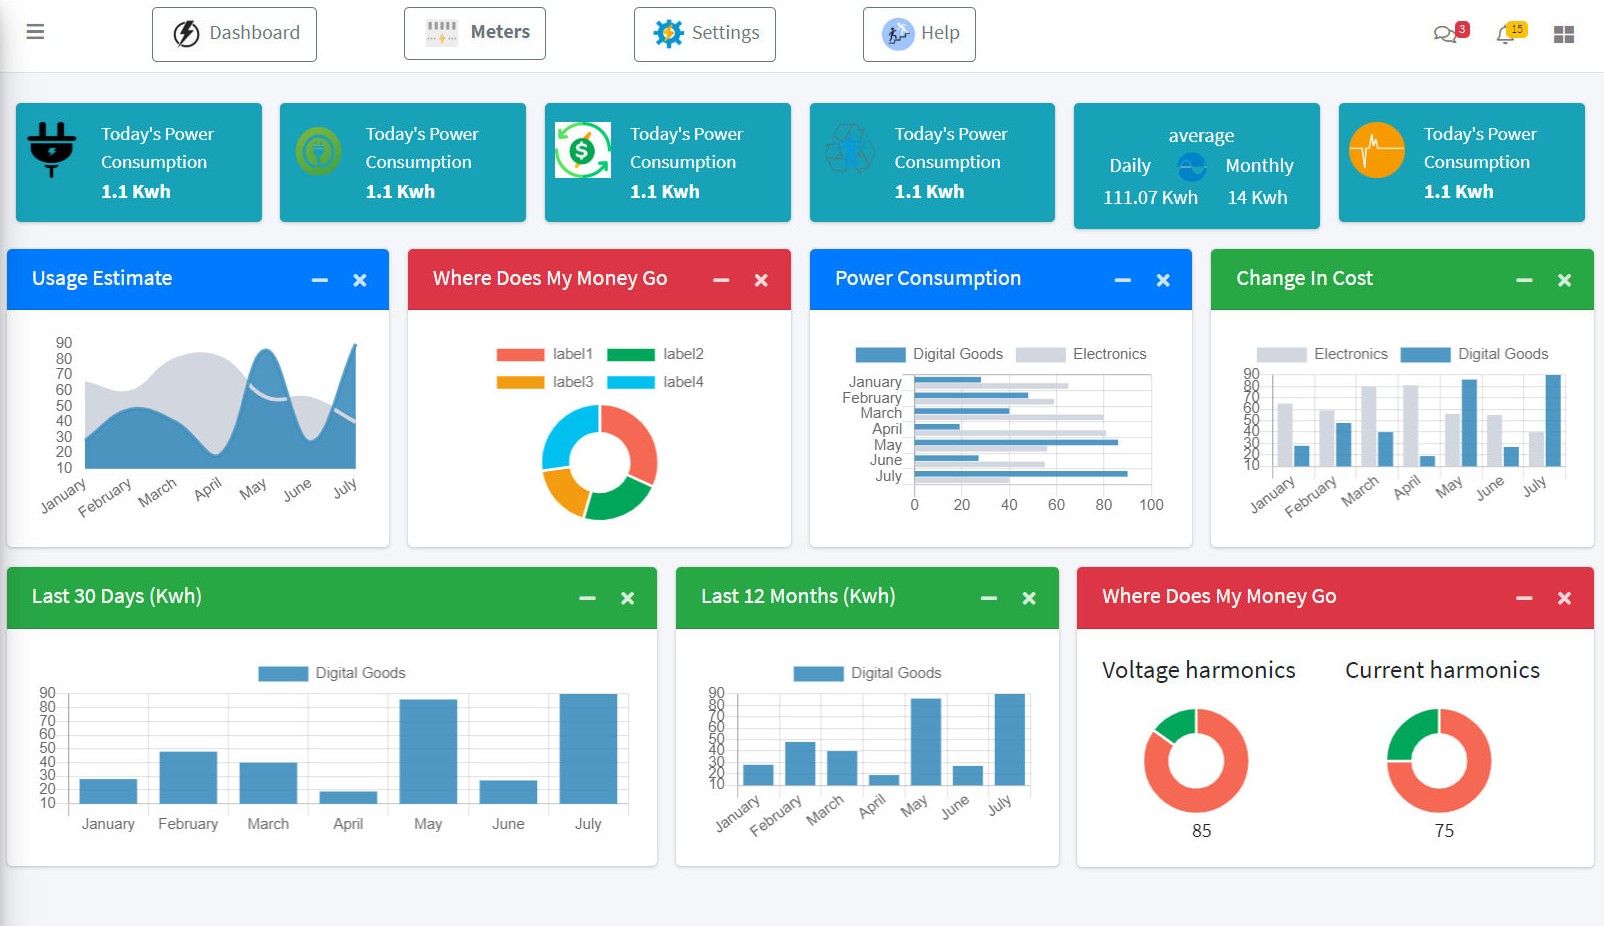Go to the Meters tab
The width and height of the screenshot is (1604, 926).
(x=475, y=33)
